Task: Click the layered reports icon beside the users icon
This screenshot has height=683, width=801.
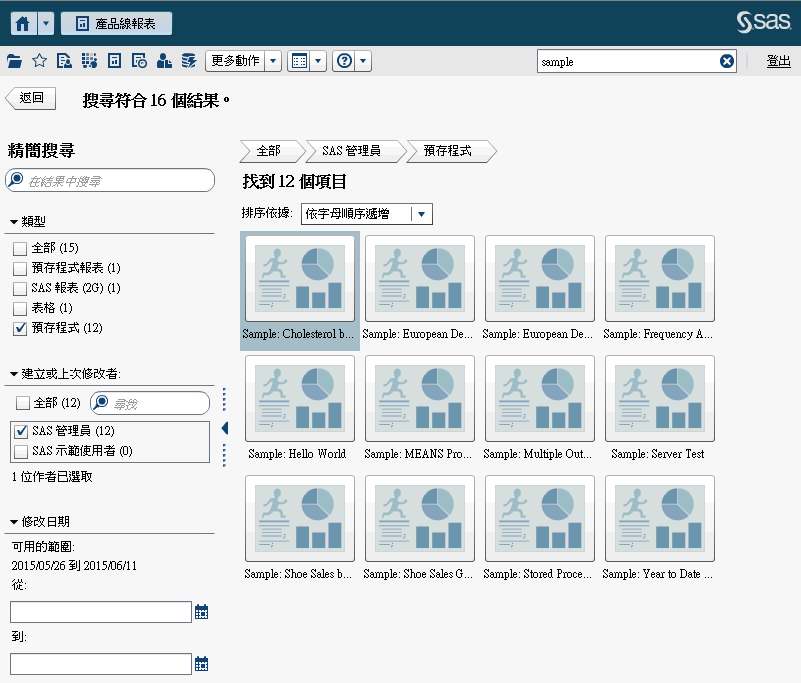Action: pyautogui.click(x=187, y=60)
